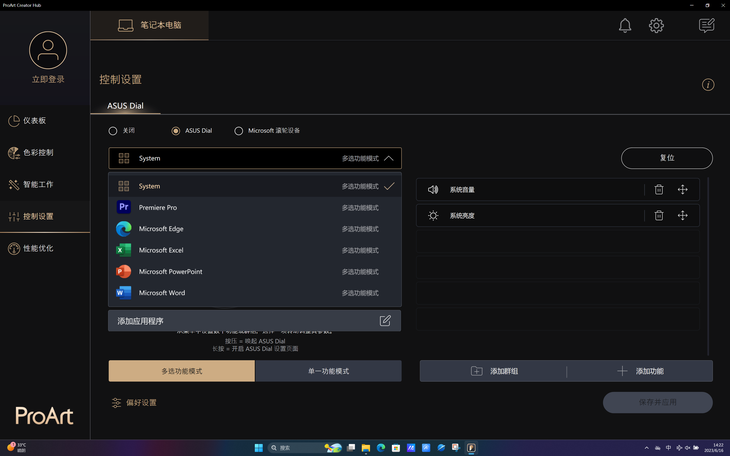
Task: Click the move handle for 系统亮度
Action: click(x=682, y=216)
